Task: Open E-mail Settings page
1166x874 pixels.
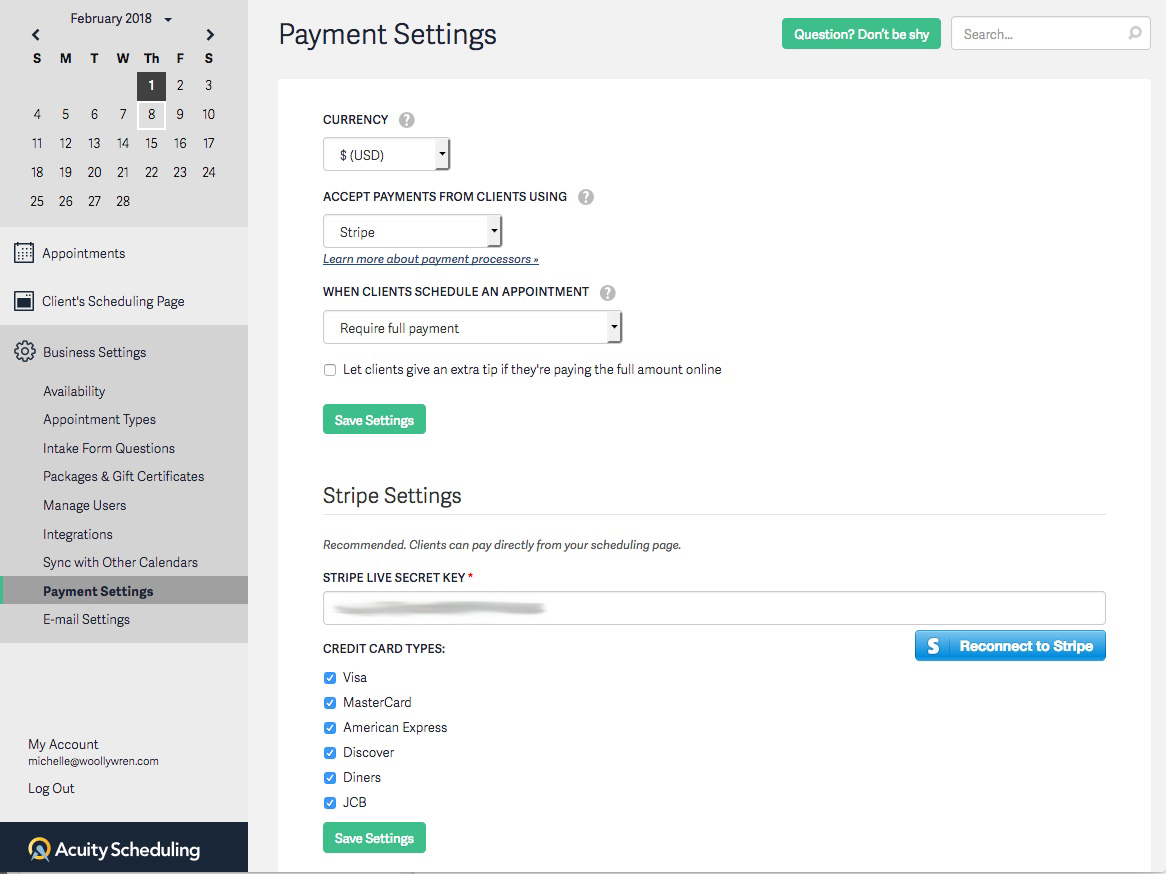Action: click(x=86, y=620)
